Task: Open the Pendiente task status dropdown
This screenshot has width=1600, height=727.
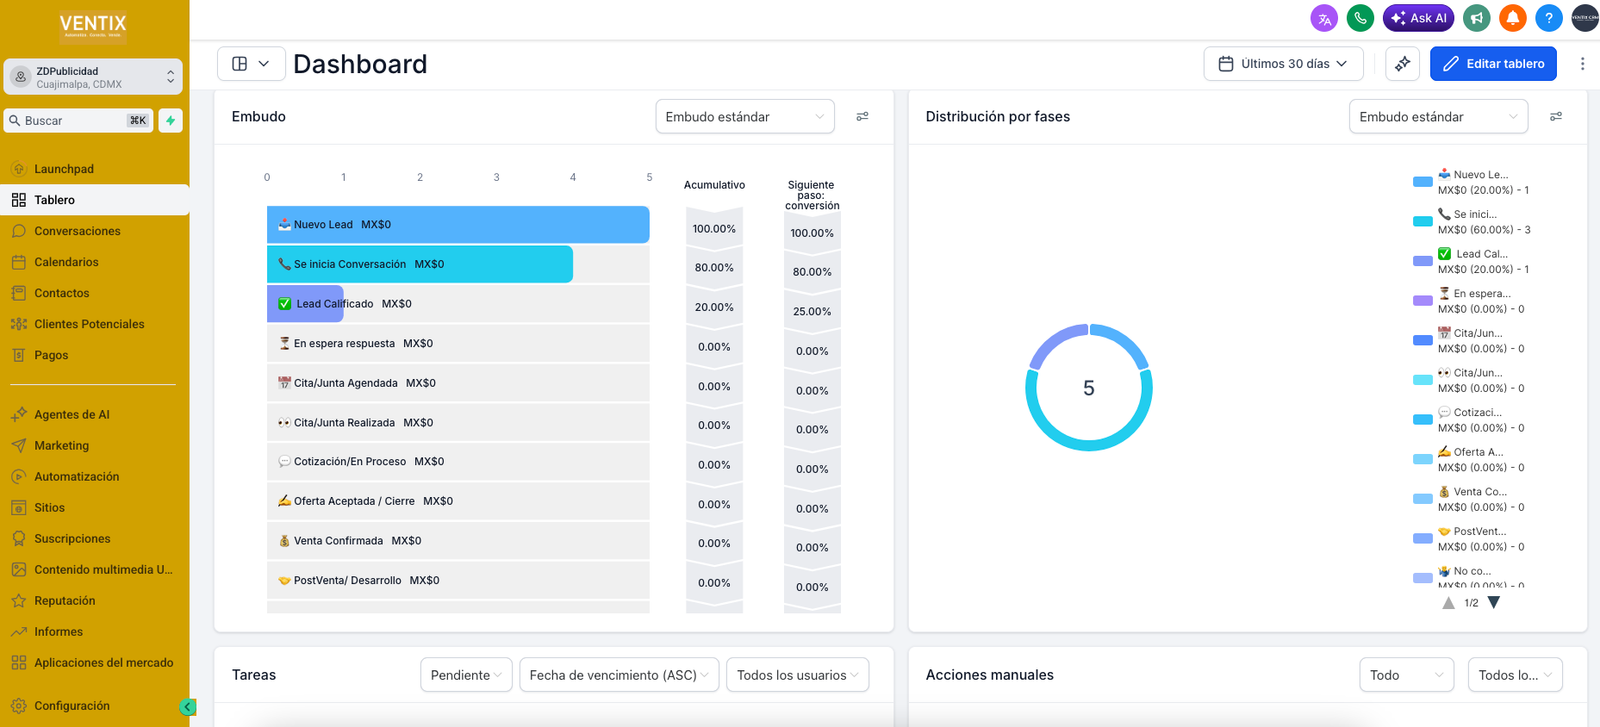Action: [x=466, y=675]
